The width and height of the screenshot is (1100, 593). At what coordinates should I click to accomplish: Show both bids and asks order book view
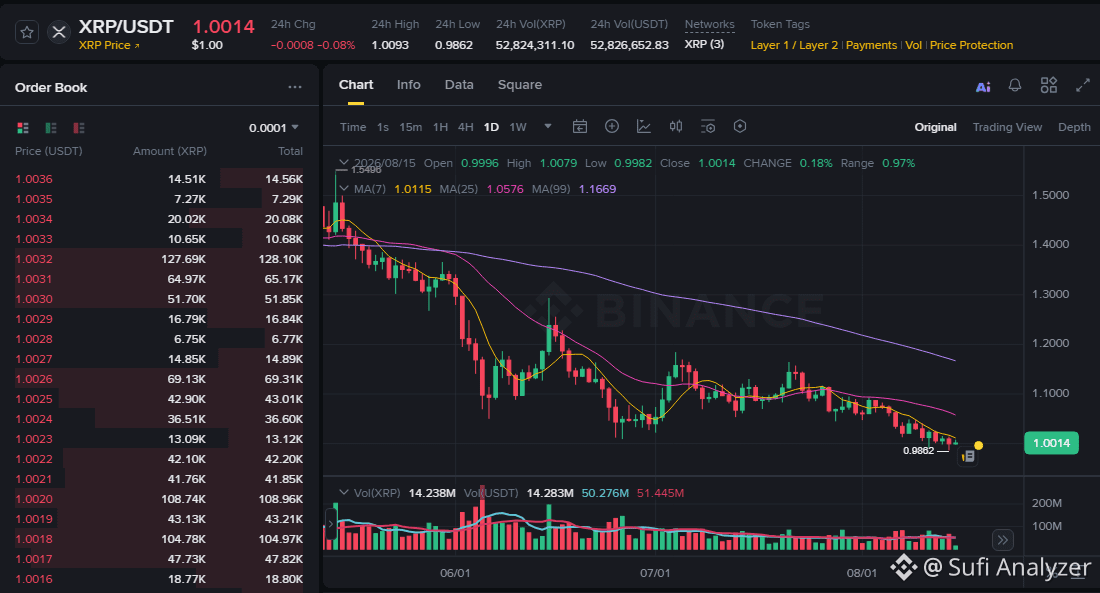[22, 128]
